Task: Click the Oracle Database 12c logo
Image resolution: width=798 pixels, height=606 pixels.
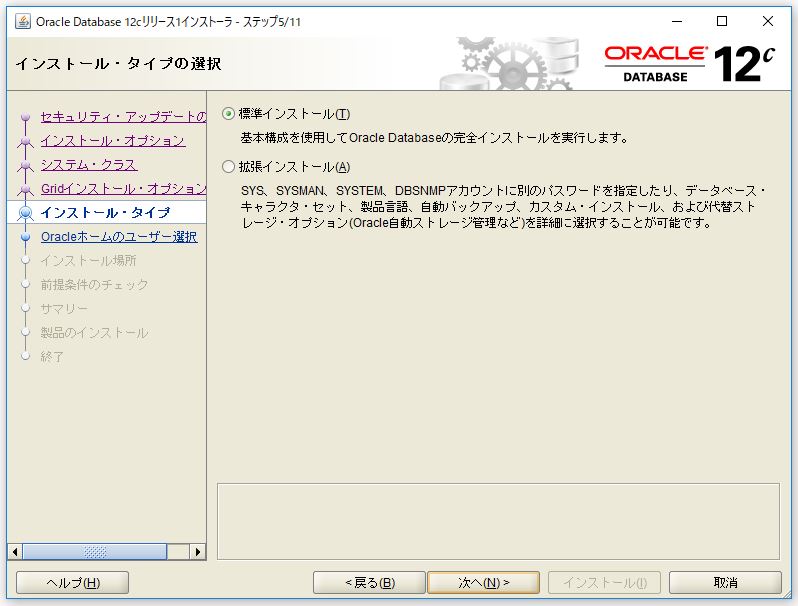Action: (x=689, y=64)
